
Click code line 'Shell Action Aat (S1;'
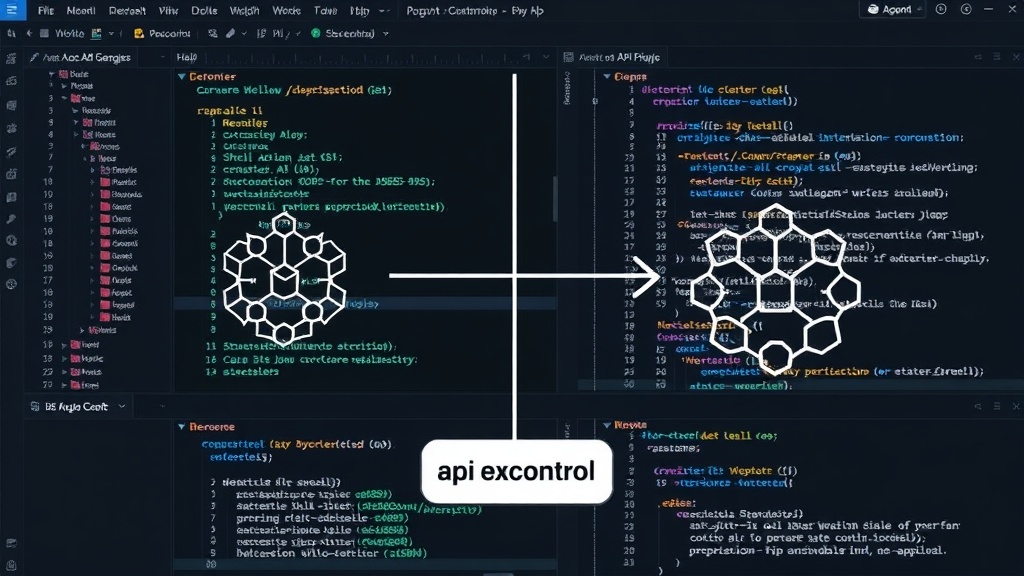(282, 157)
